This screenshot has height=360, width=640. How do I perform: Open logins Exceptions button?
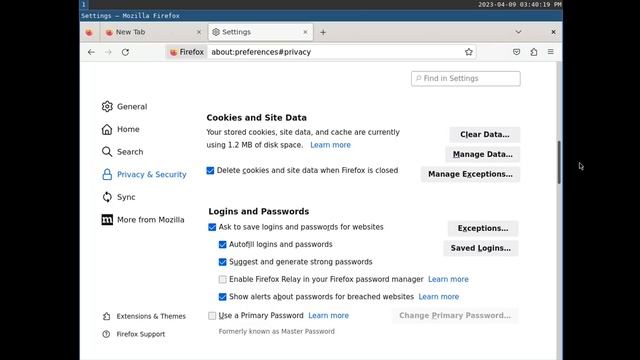[483, 228]
